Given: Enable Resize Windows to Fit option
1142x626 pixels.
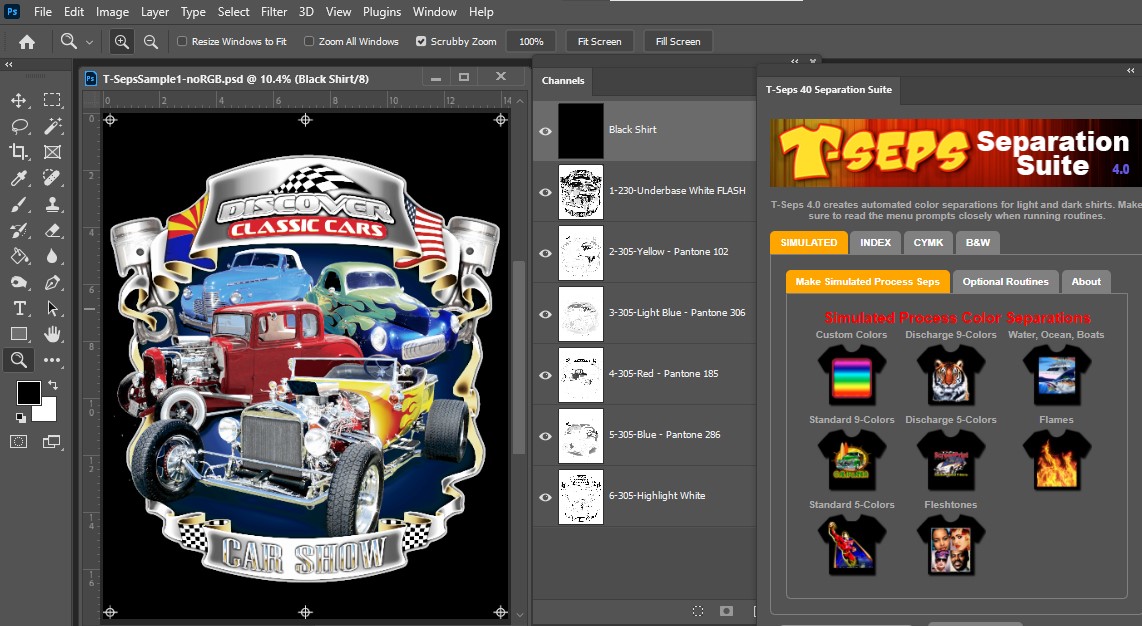Looking at the screenshot, I should pos(182,41).
